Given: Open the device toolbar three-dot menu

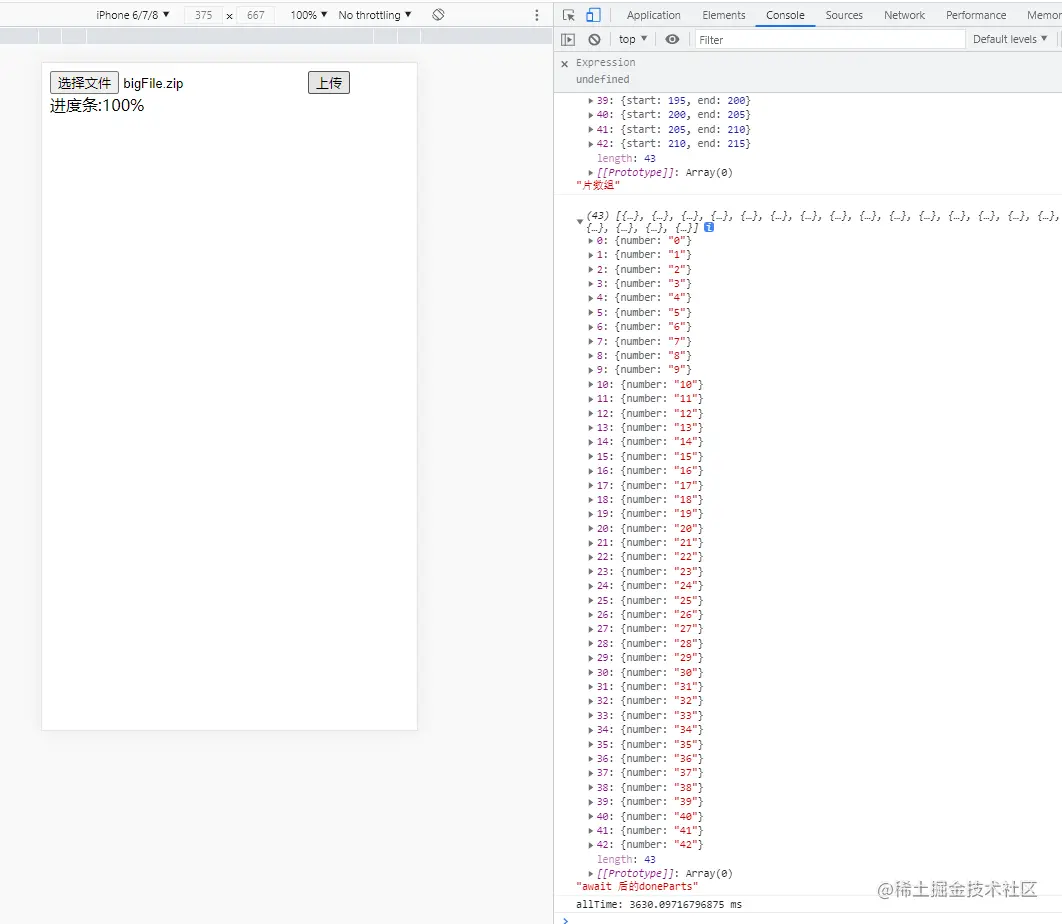Looking at the screenshot, I should tap(536, 15).
